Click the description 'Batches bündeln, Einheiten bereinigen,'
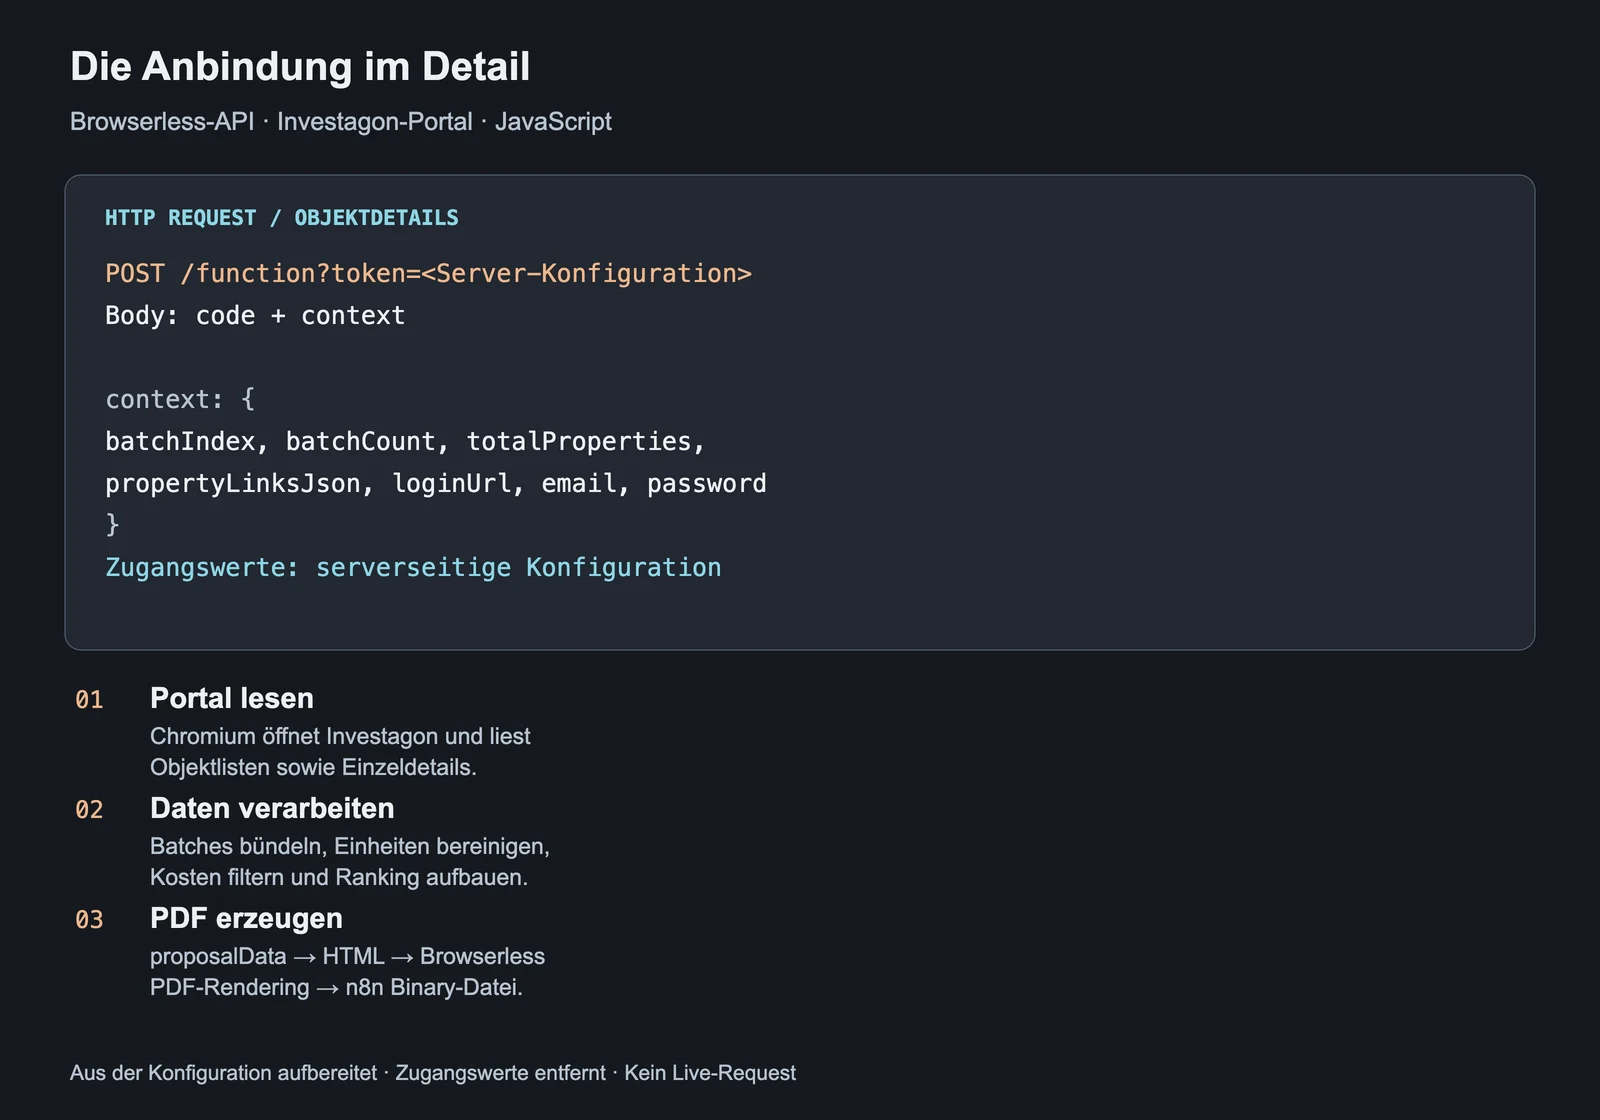This screenshot has height=1120, width=1600. pos(350,847)
